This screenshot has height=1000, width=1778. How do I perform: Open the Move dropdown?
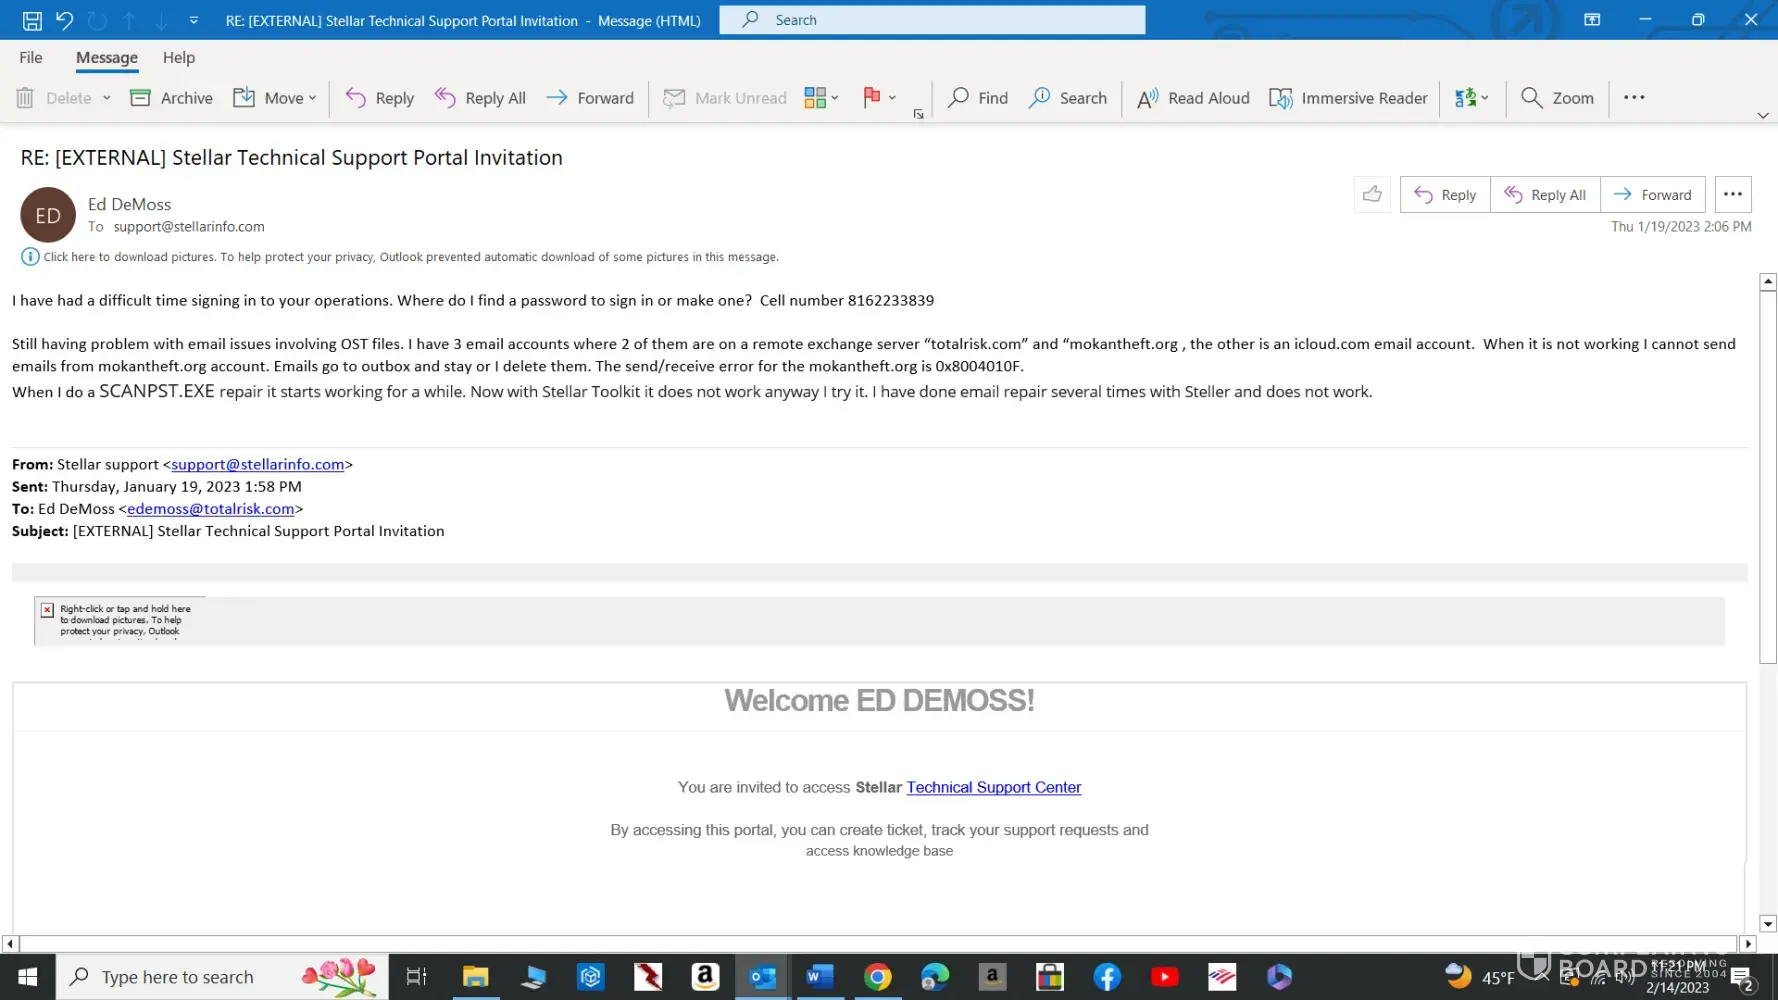[x=275, y=98]
